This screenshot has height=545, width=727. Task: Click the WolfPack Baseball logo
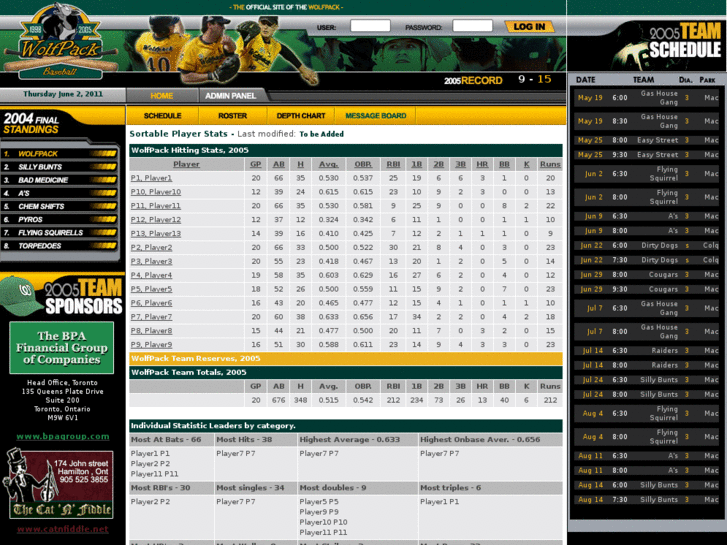[60, 42]
